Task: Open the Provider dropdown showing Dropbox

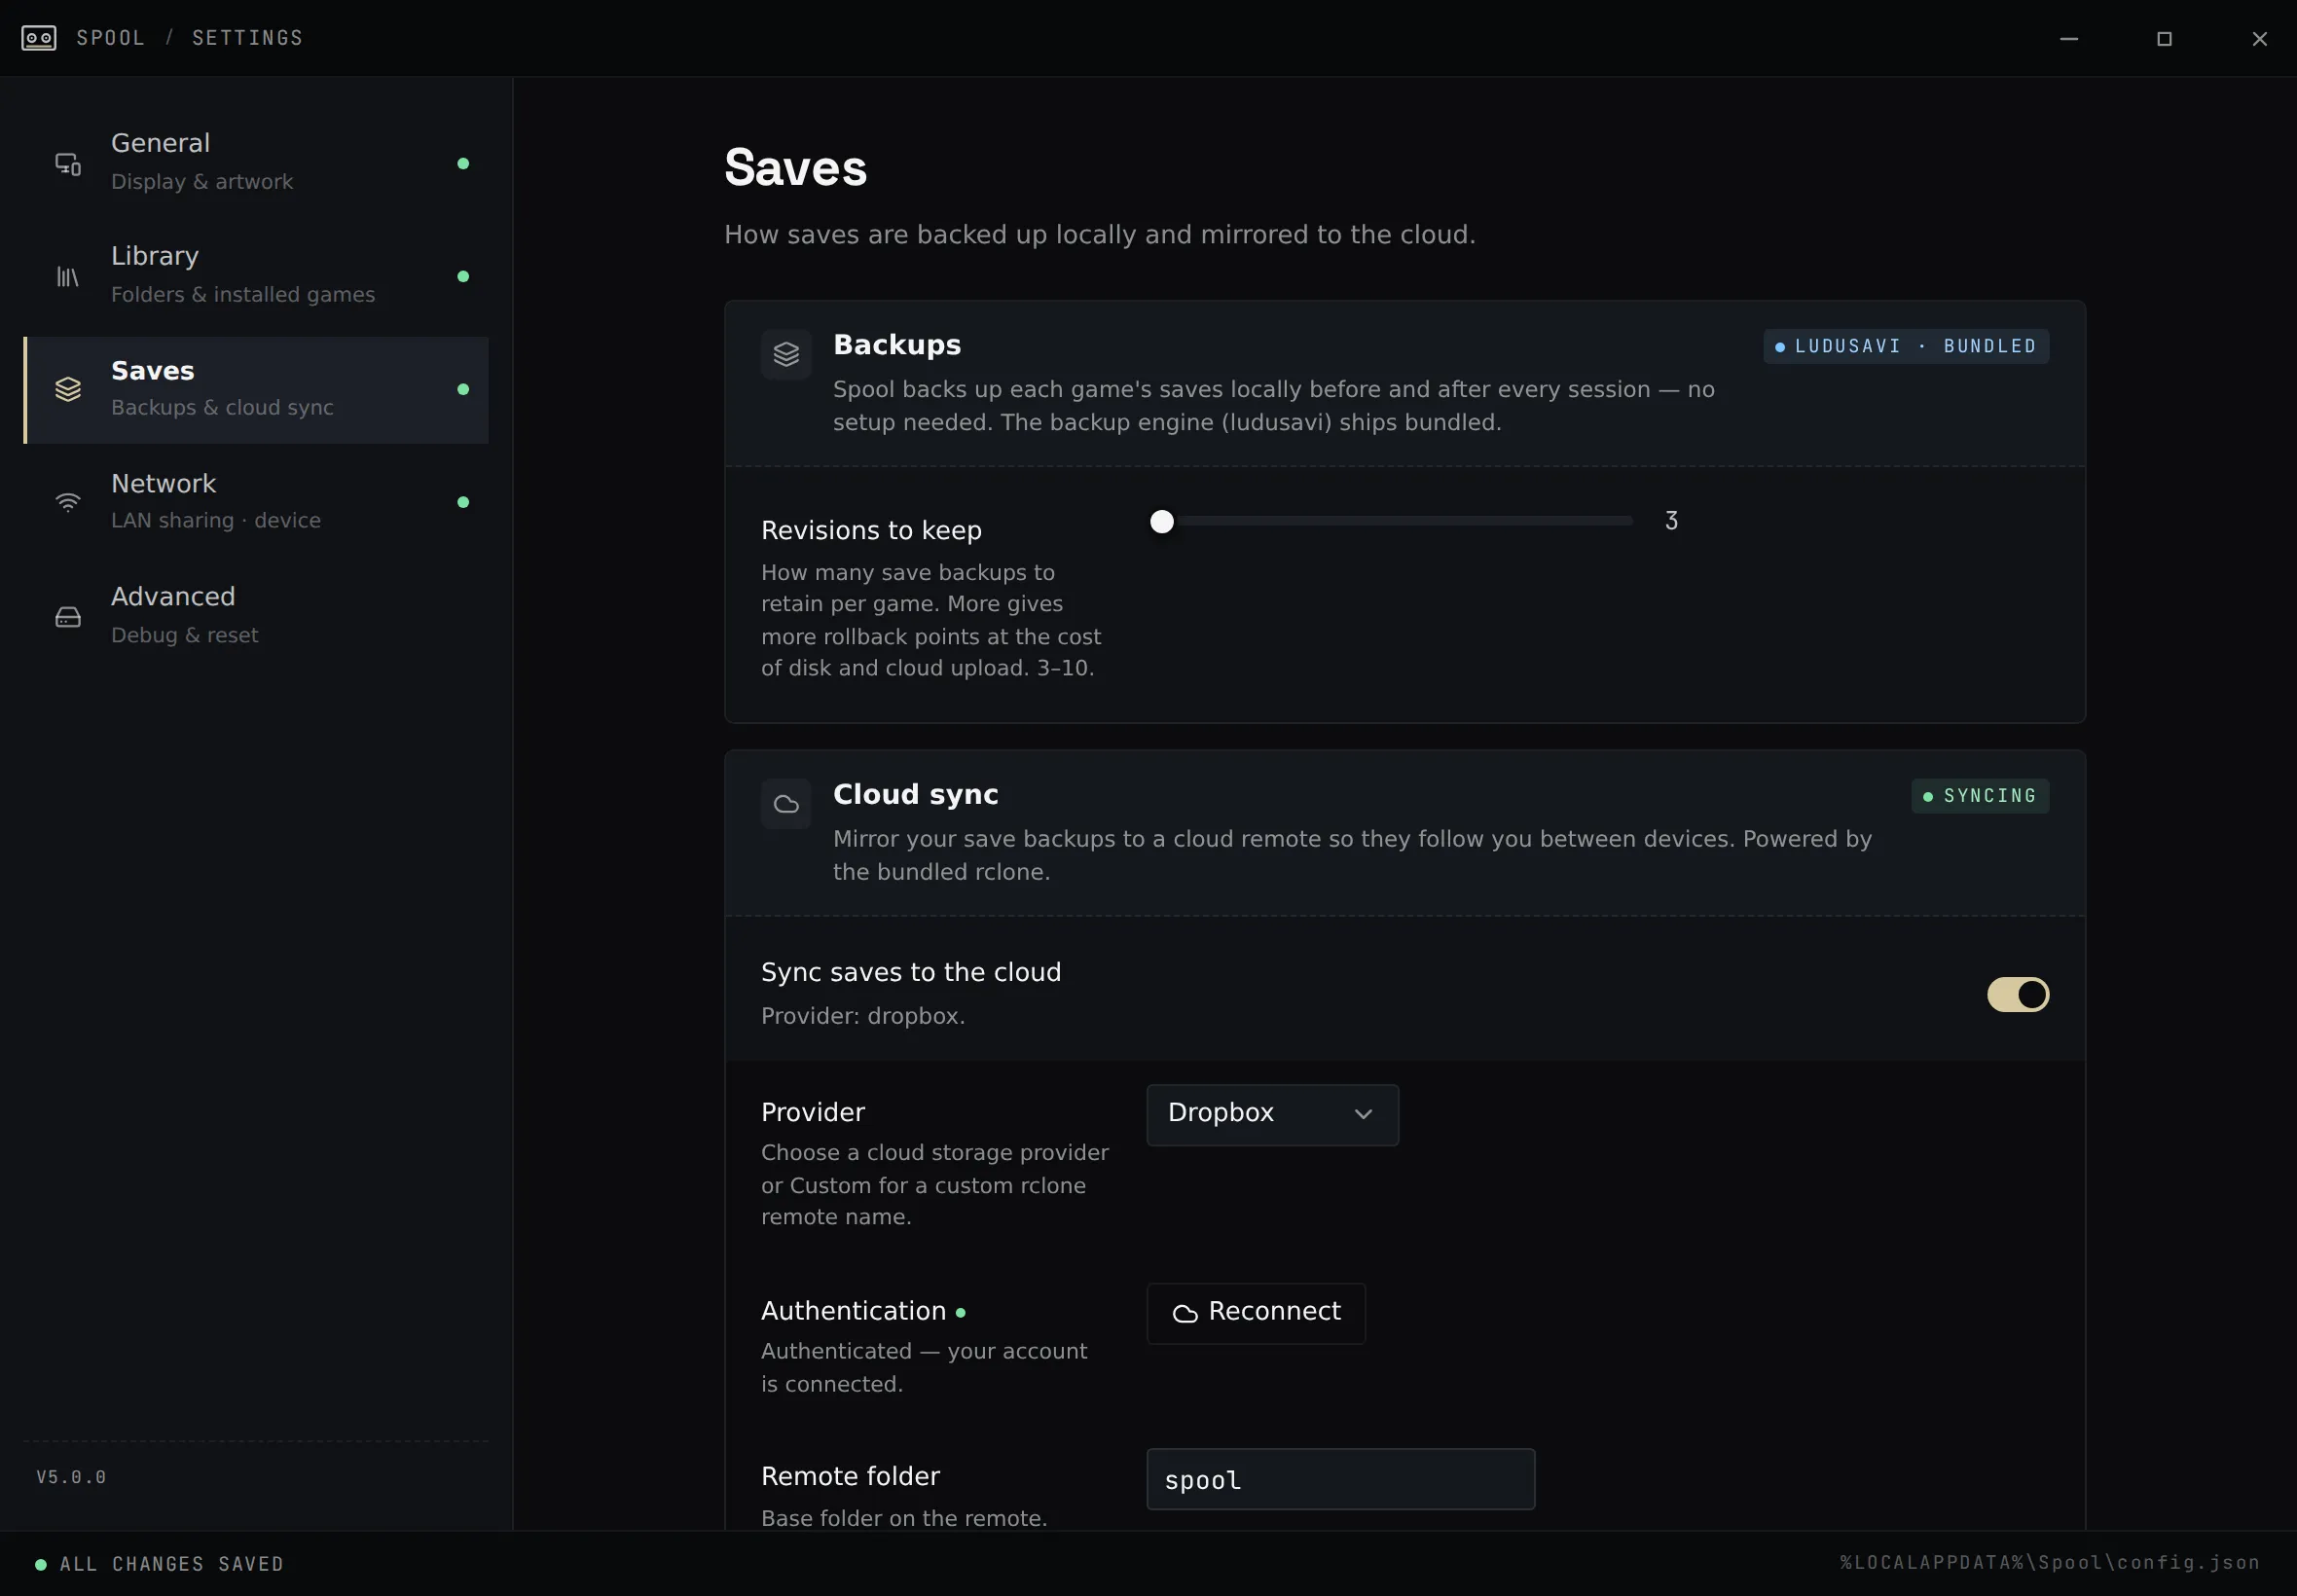Action: pos(1272,1115)
